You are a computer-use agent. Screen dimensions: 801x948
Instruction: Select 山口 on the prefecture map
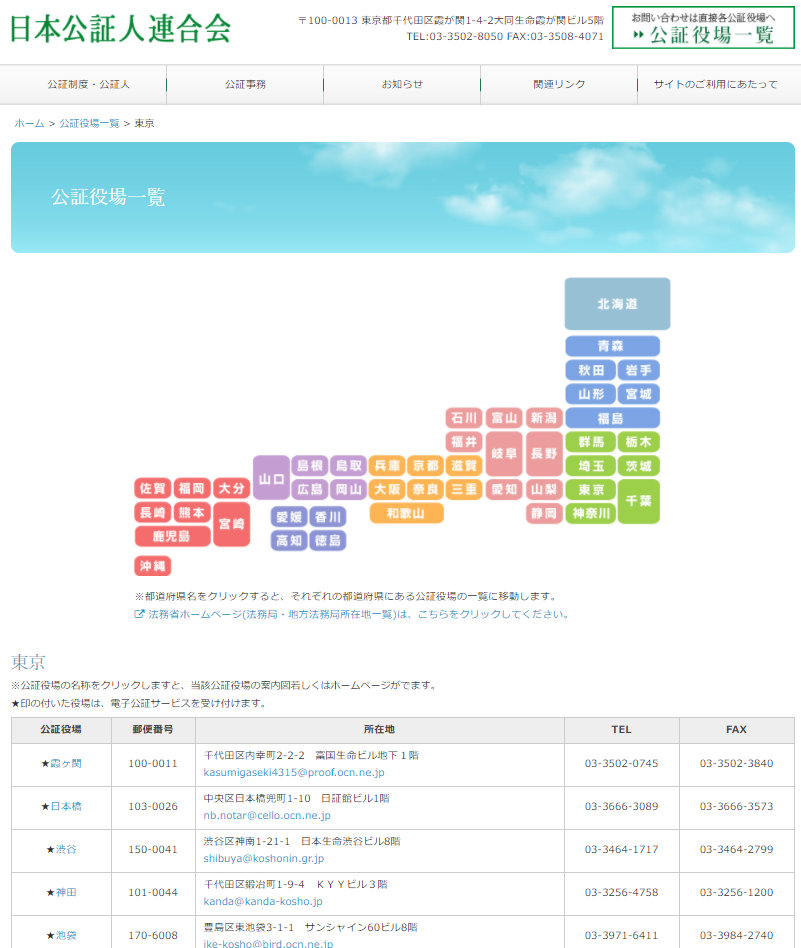[271, 478]
